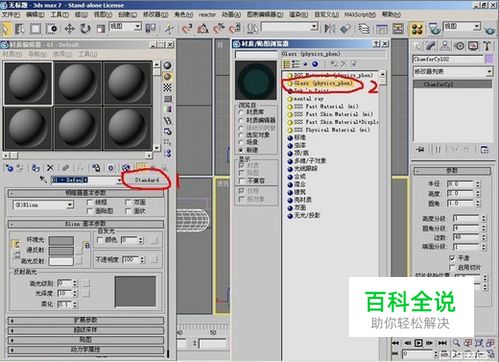Open the Hierarchy tab in command panel
Screen dimensions: 499x362
pos(445,46)
